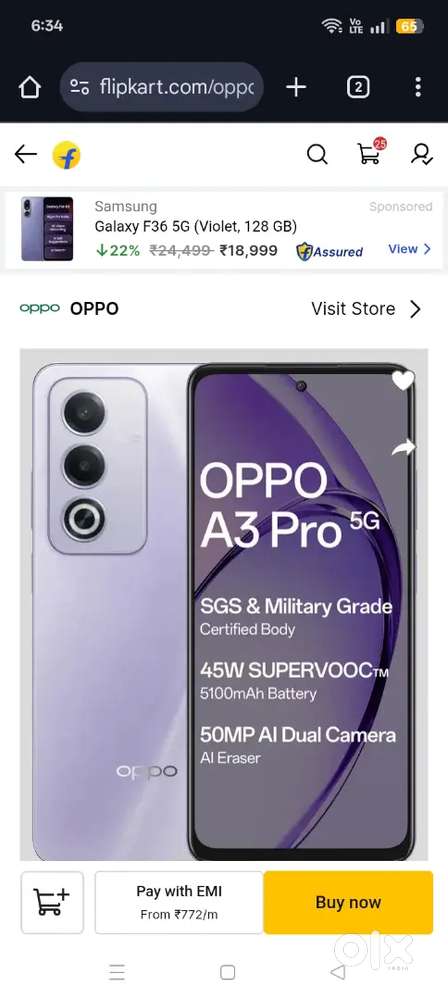Click the Buy now button
This screenshot has width=448, height=1000.
[348, 902]
